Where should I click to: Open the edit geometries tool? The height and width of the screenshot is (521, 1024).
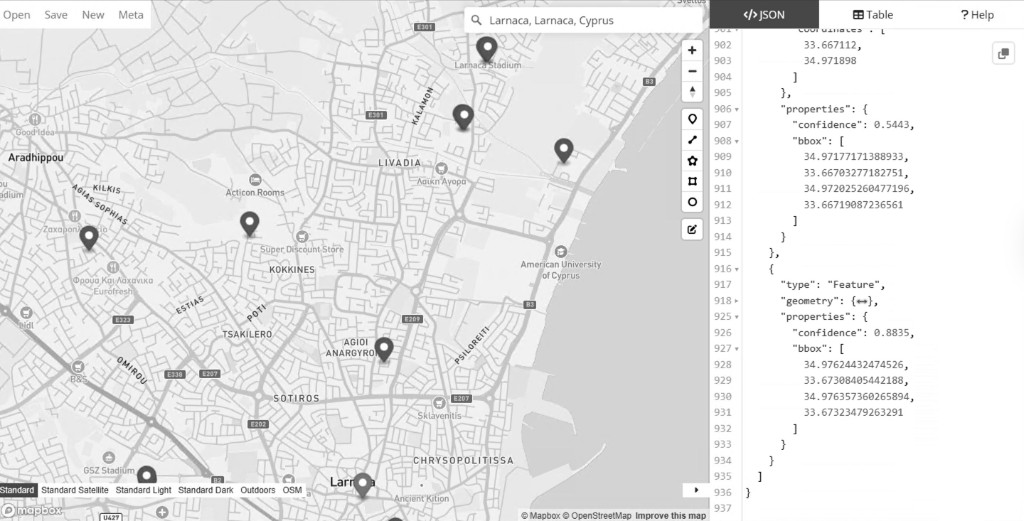(x=692, y=230)
